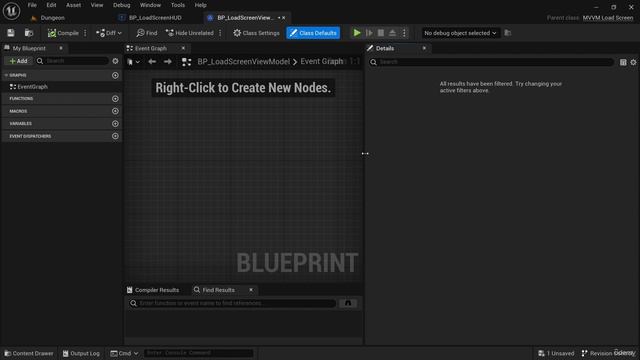This screenshot has height=360, width=640.
Task: Add a new function via plus icon
Action: coord(116,99)
